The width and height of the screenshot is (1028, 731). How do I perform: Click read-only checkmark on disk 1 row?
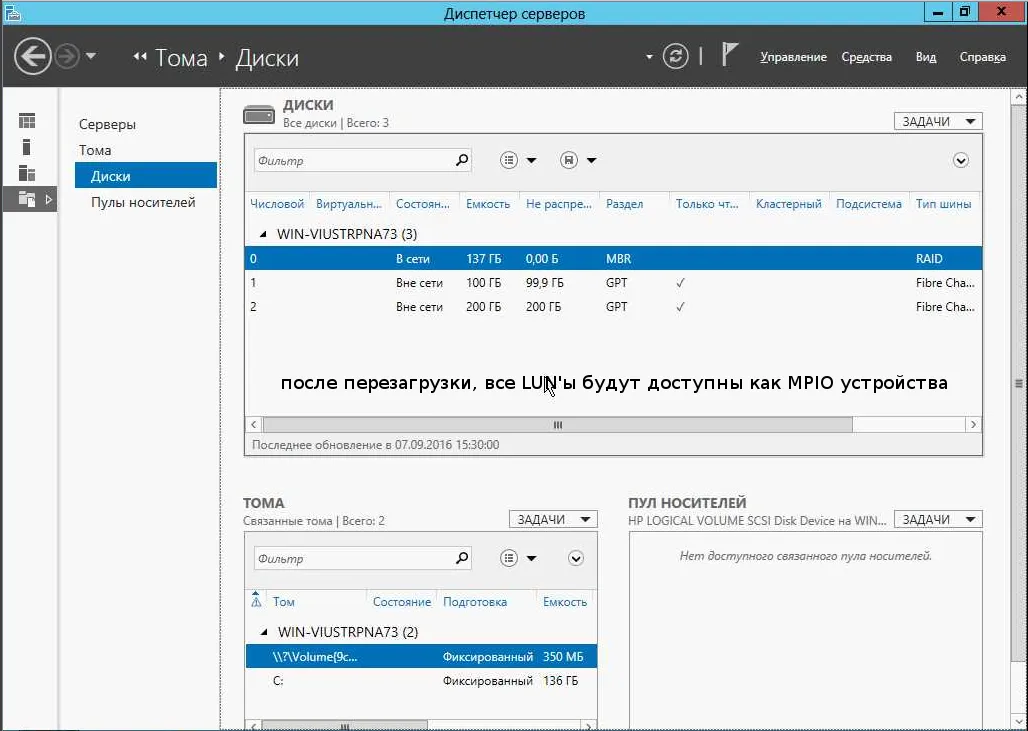tap(681, 283)
